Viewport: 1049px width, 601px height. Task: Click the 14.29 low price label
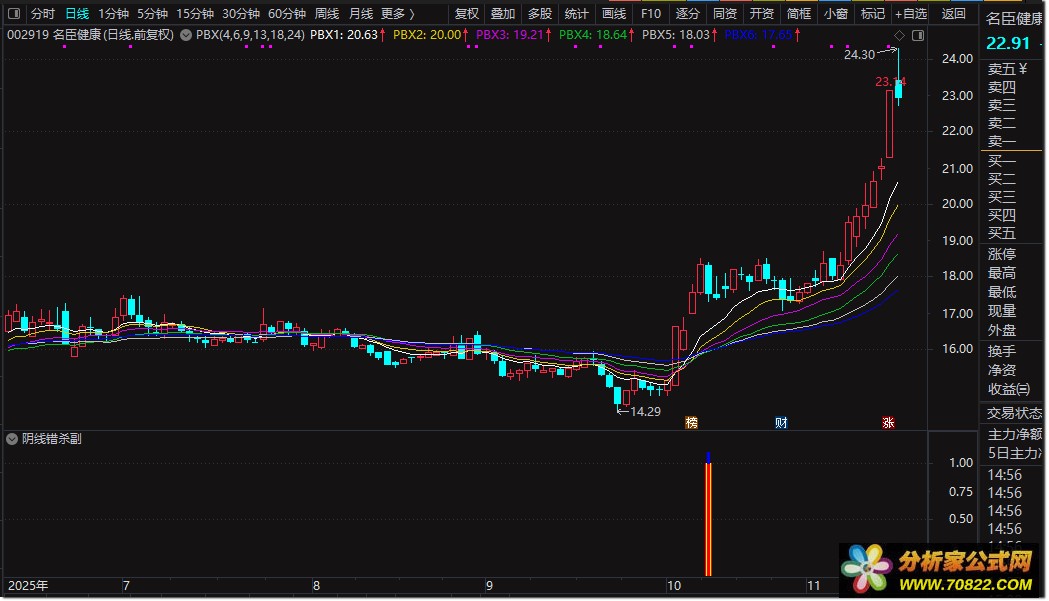click(646, 412)
